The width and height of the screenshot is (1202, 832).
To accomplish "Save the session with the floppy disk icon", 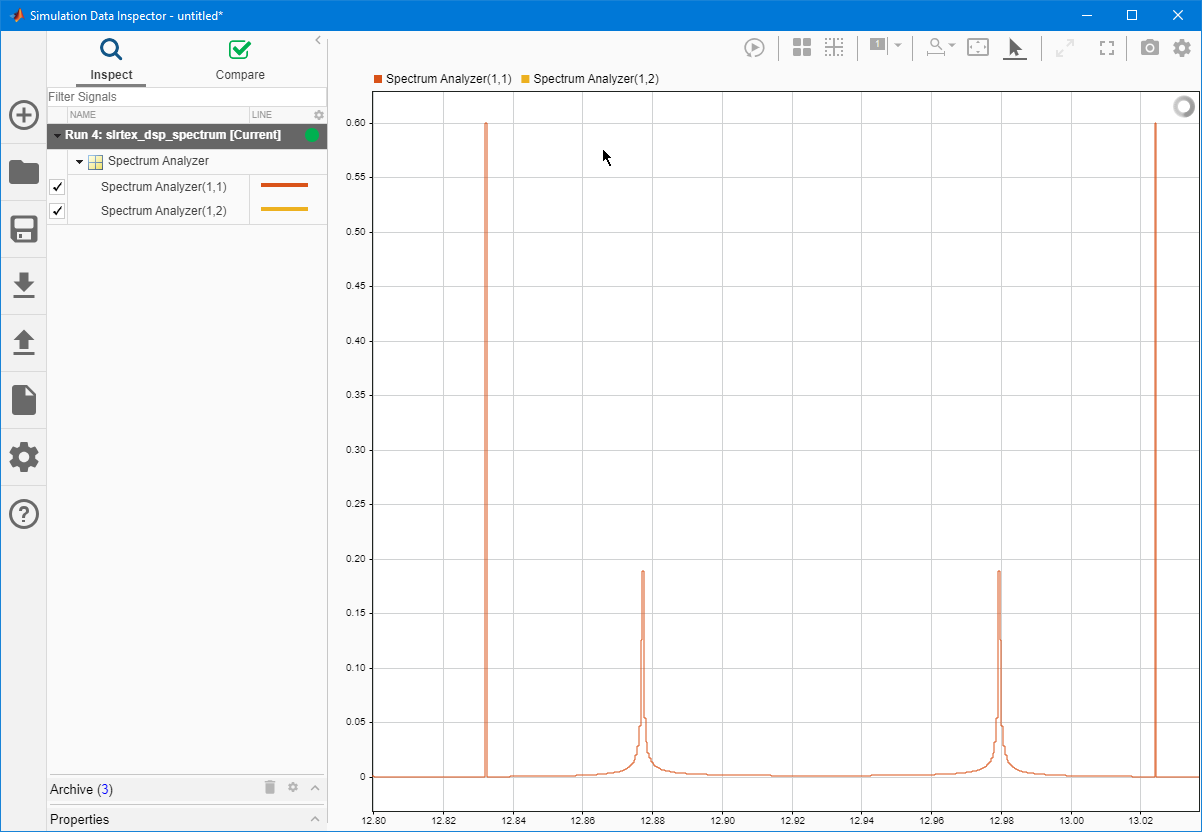I will coord(24,229).
